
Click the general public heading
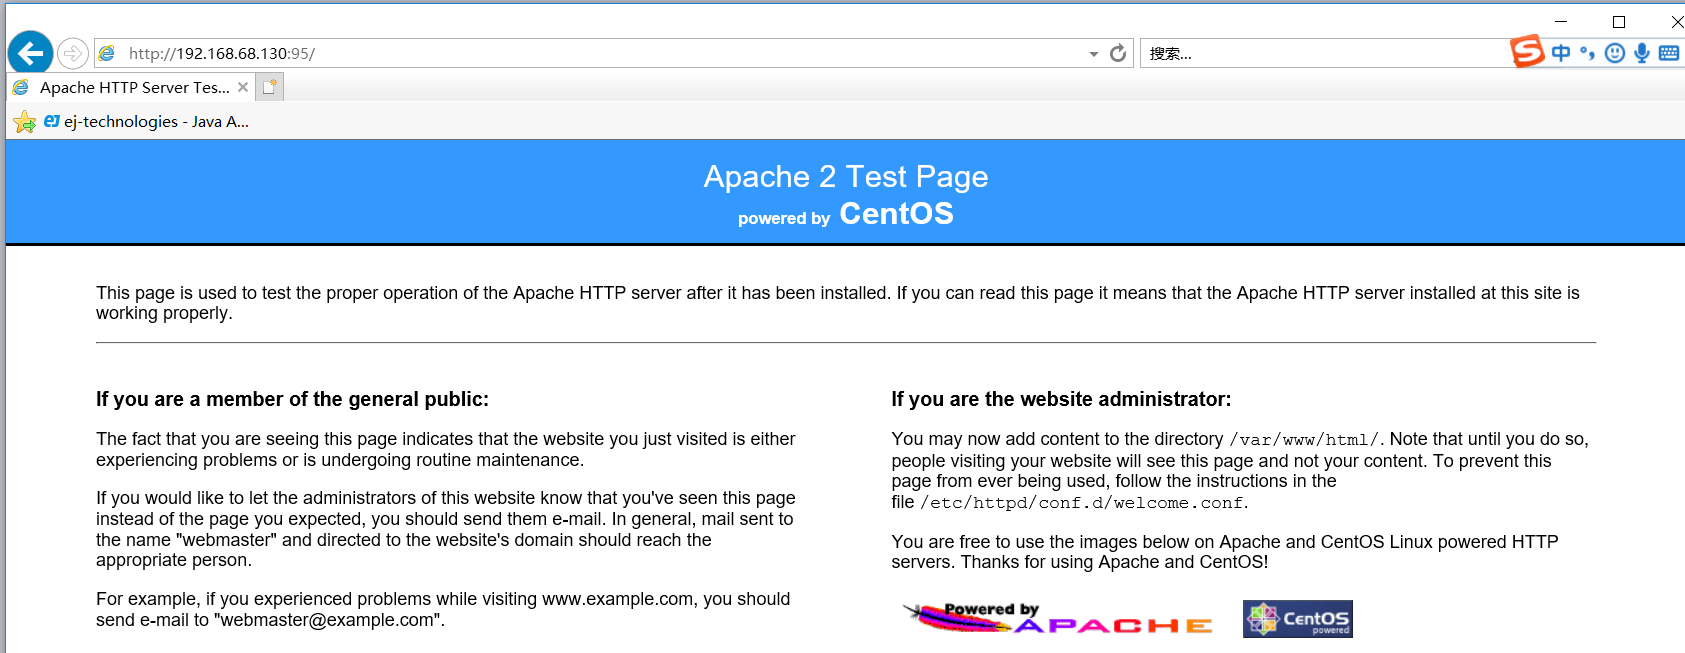coord(292,399)
